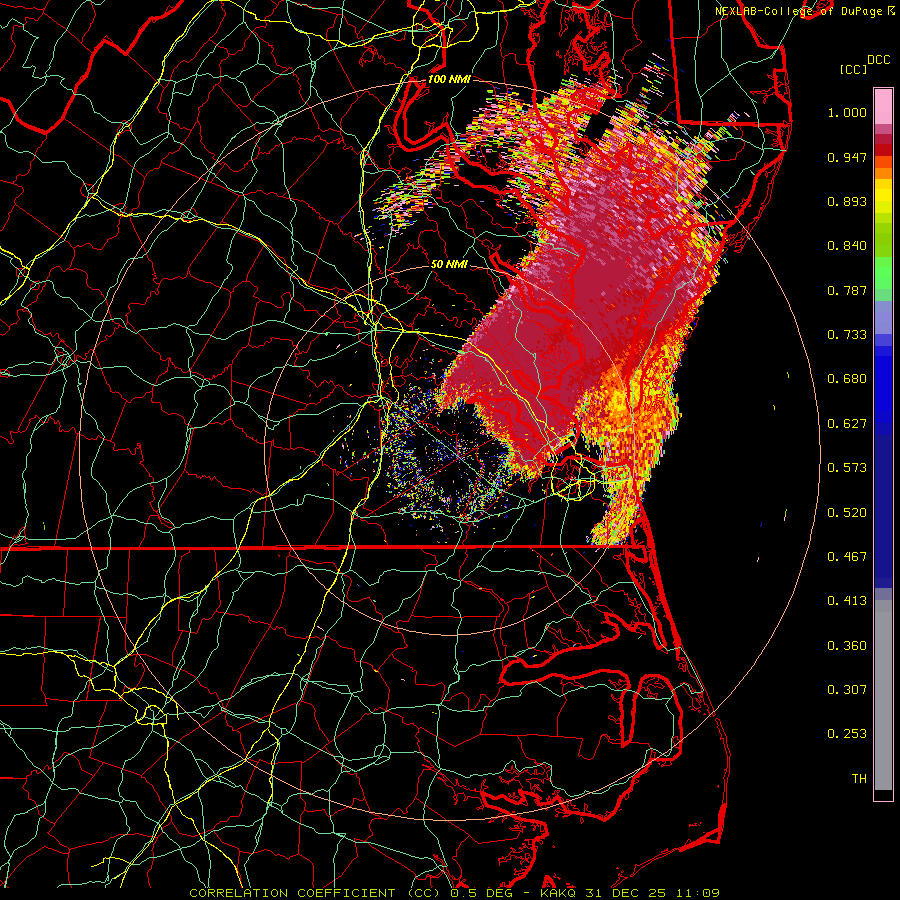The width and height of the screenshot is (900, 900).
Task: Click the 0.840 colorbar value
Action: (847, 246)
